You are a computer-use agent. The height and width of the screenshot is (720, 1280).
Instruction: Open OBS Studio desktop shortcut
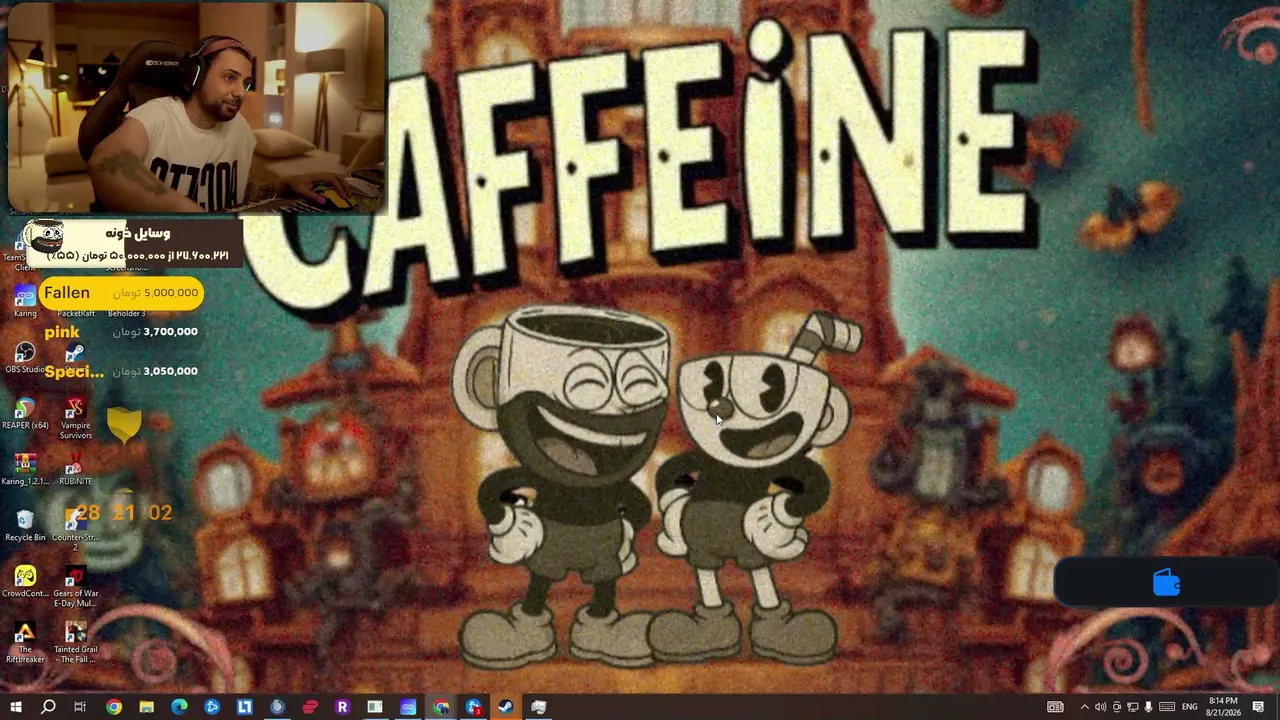coord(25,358)
